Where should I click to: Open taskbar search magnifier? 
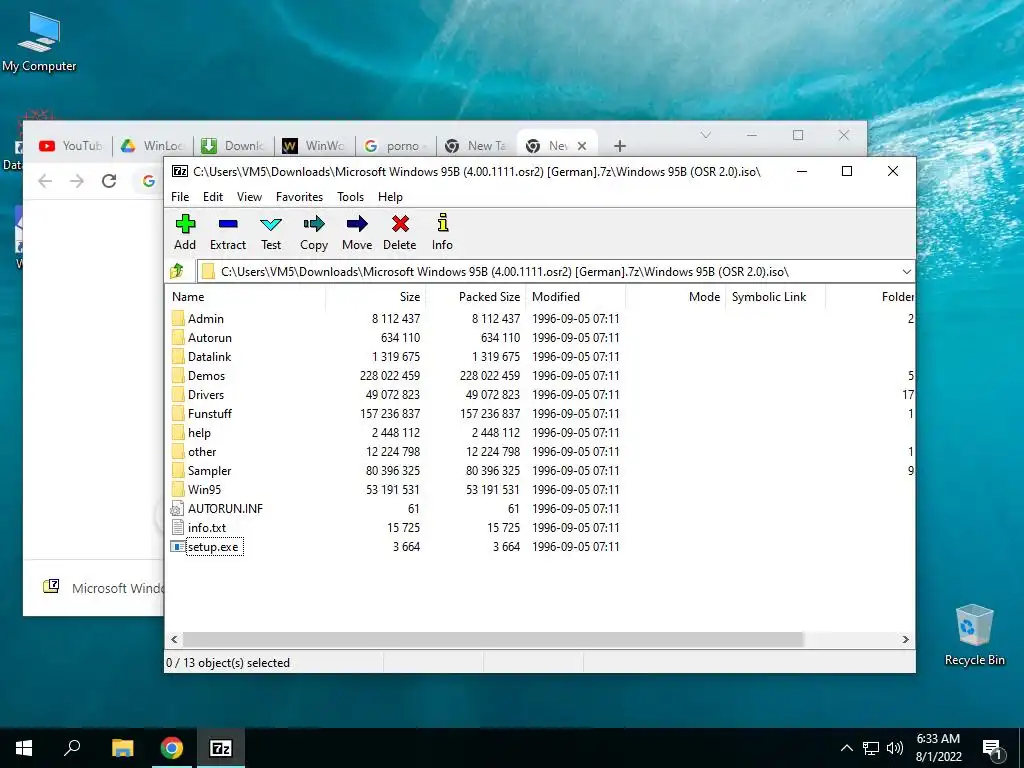[72, 748]
